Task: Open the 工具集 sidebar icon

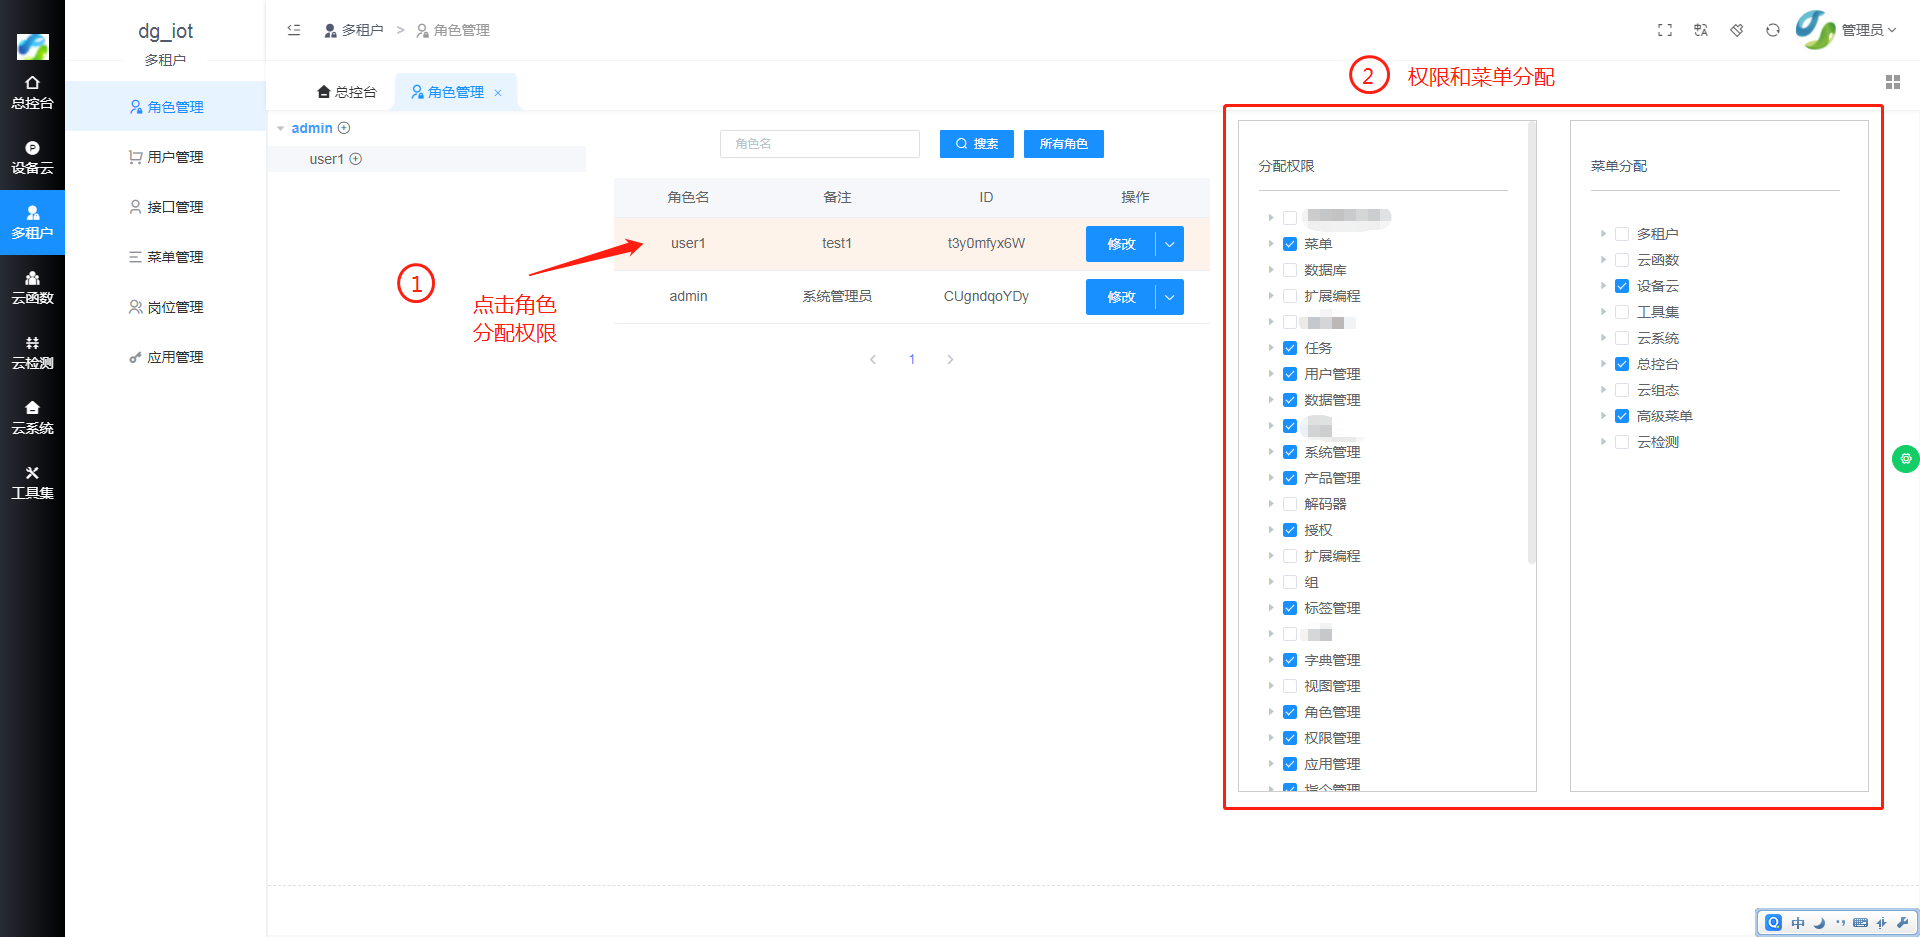Action: 32,483
